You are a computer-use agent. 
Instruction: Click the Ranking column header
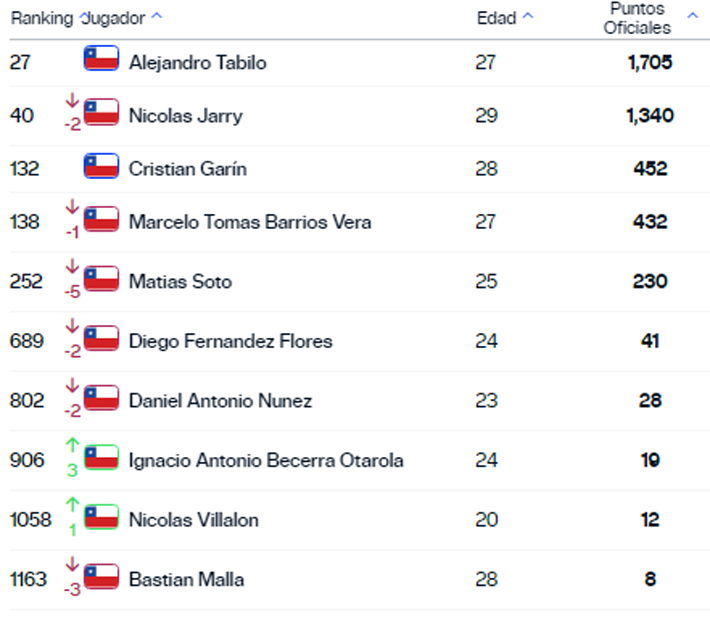click(x=41, y=18)
